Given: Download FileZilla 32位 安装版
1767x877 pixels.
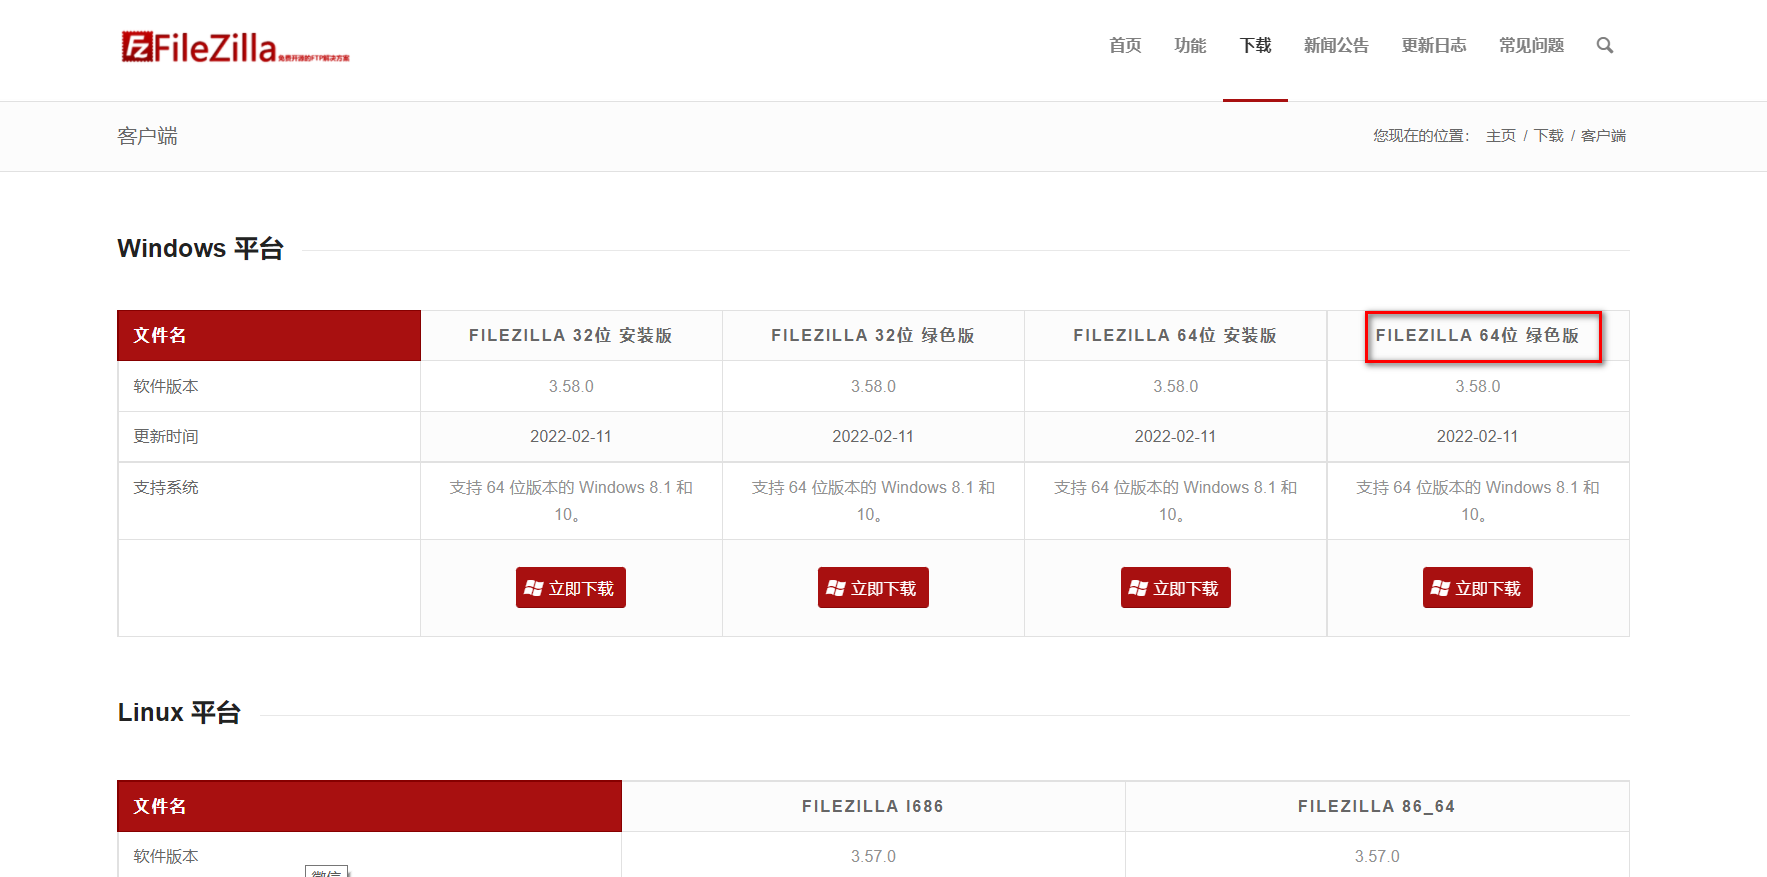Looking at the screenshot, I should [x=571, y=588].
